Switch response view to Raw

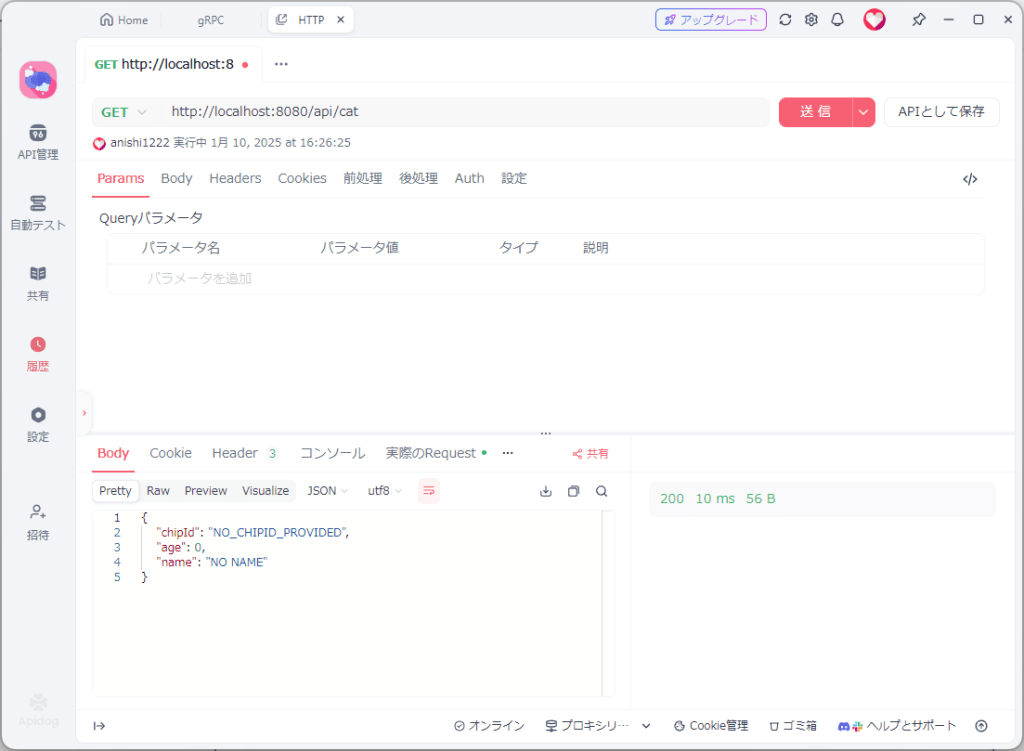158,491
